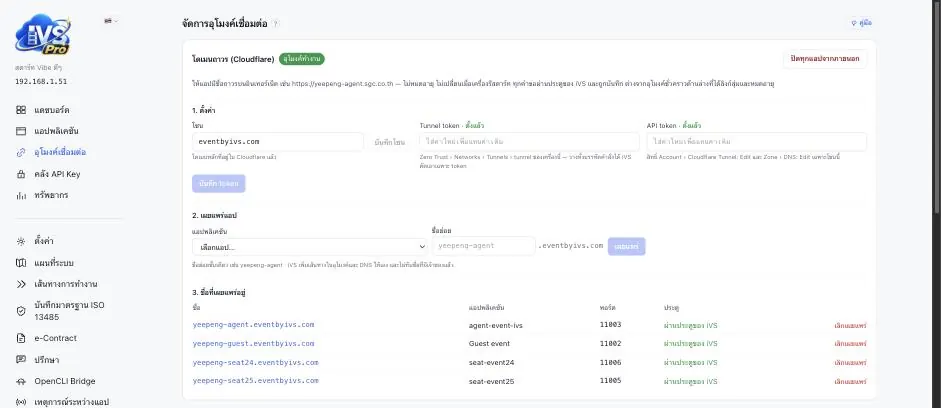This screenshot has width=941, height=408.
Task: Focus the API token input field
Action: [757, 142]
